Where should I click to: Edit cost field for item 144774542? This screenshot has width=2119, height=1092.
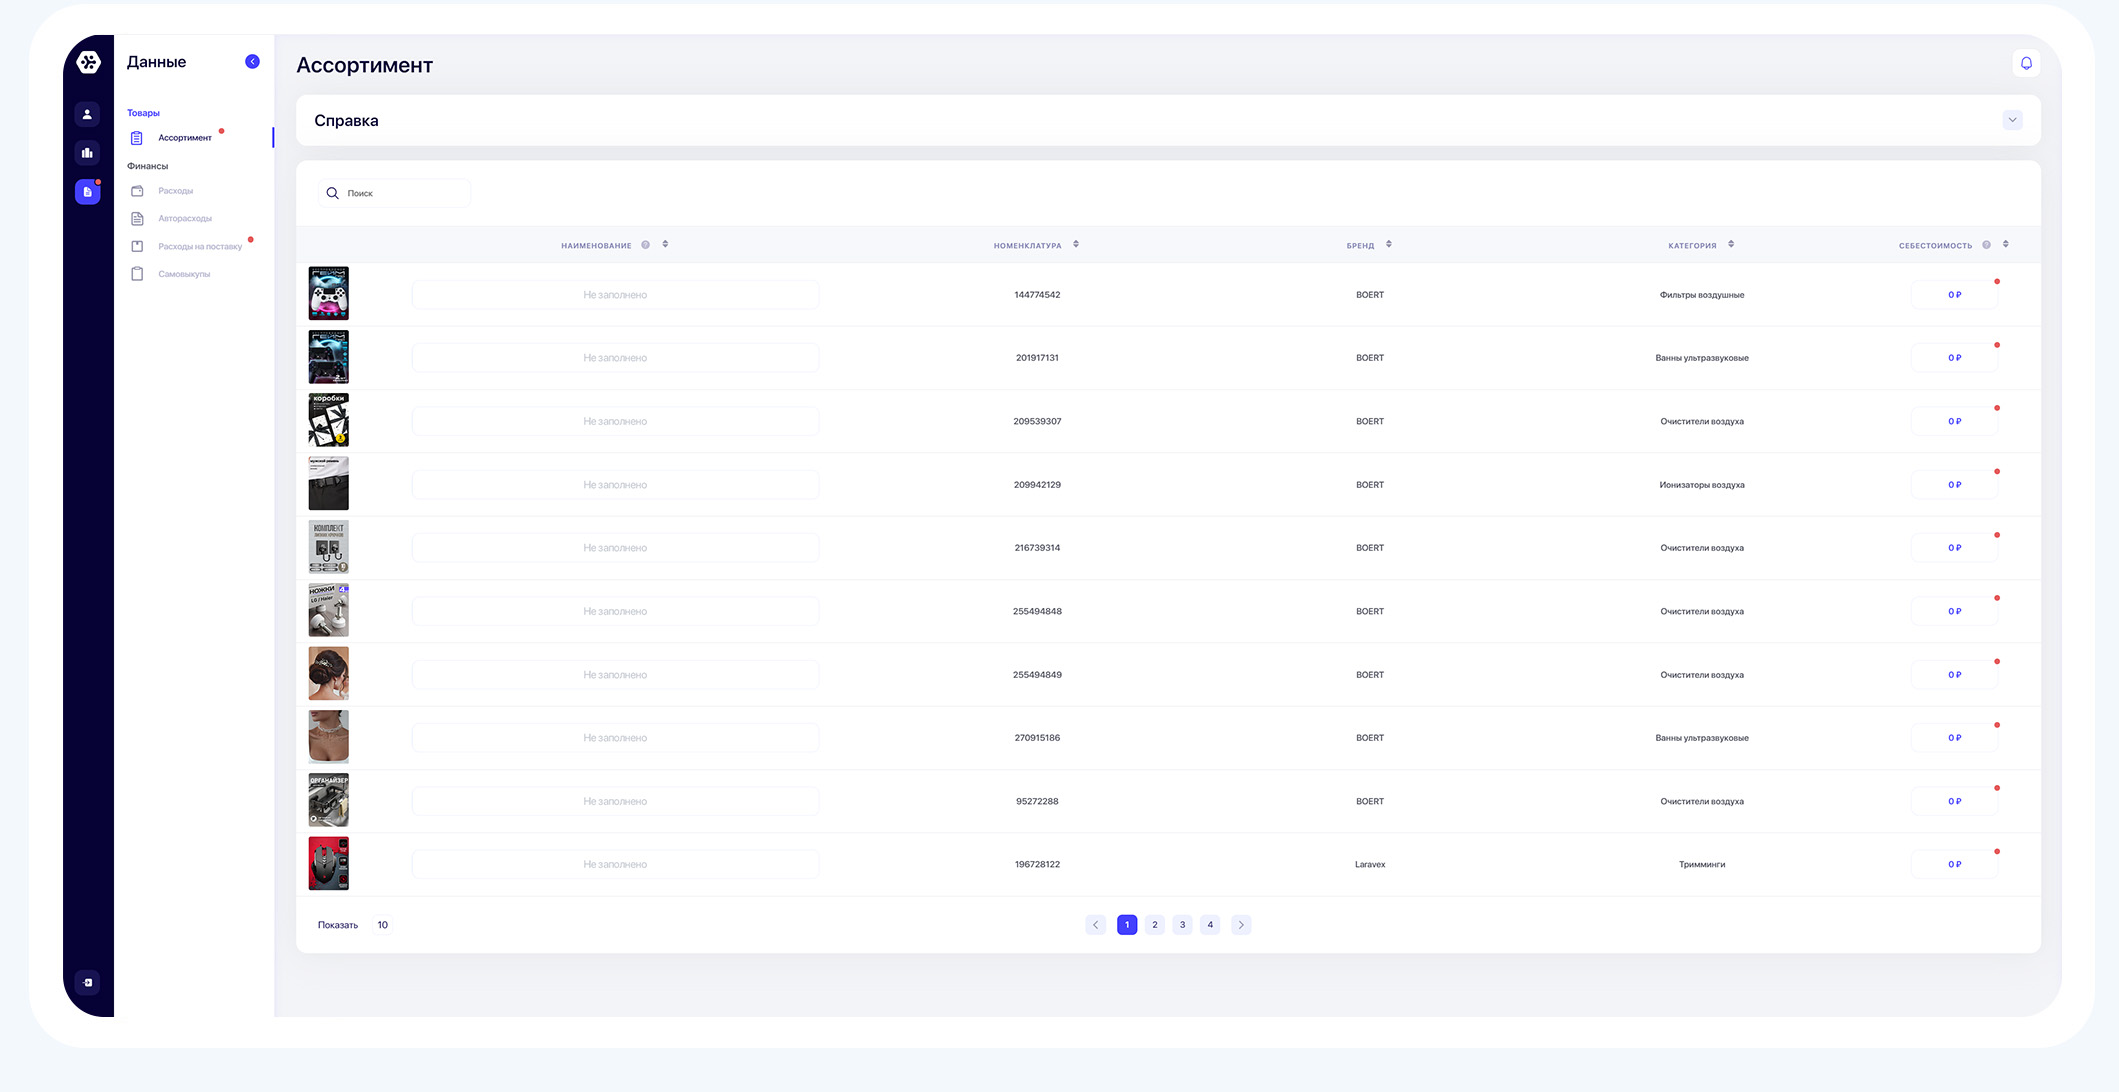[x=1954, y=295]
